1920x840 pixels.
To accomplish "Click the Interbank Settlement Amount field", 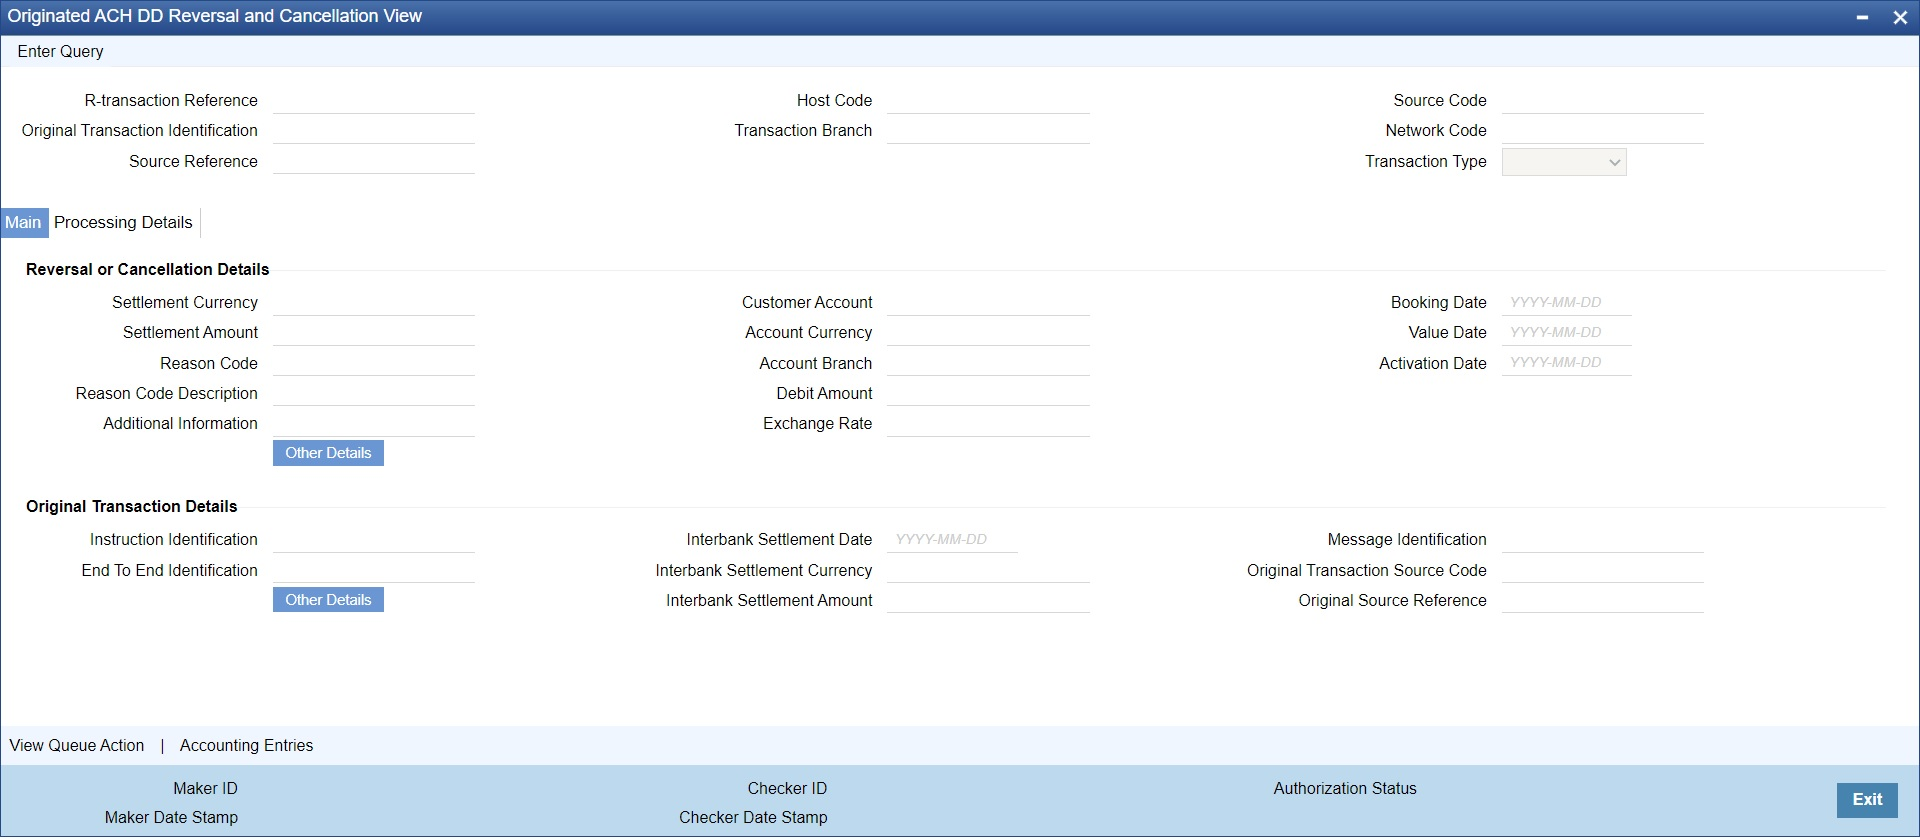I will coord(988,601).
